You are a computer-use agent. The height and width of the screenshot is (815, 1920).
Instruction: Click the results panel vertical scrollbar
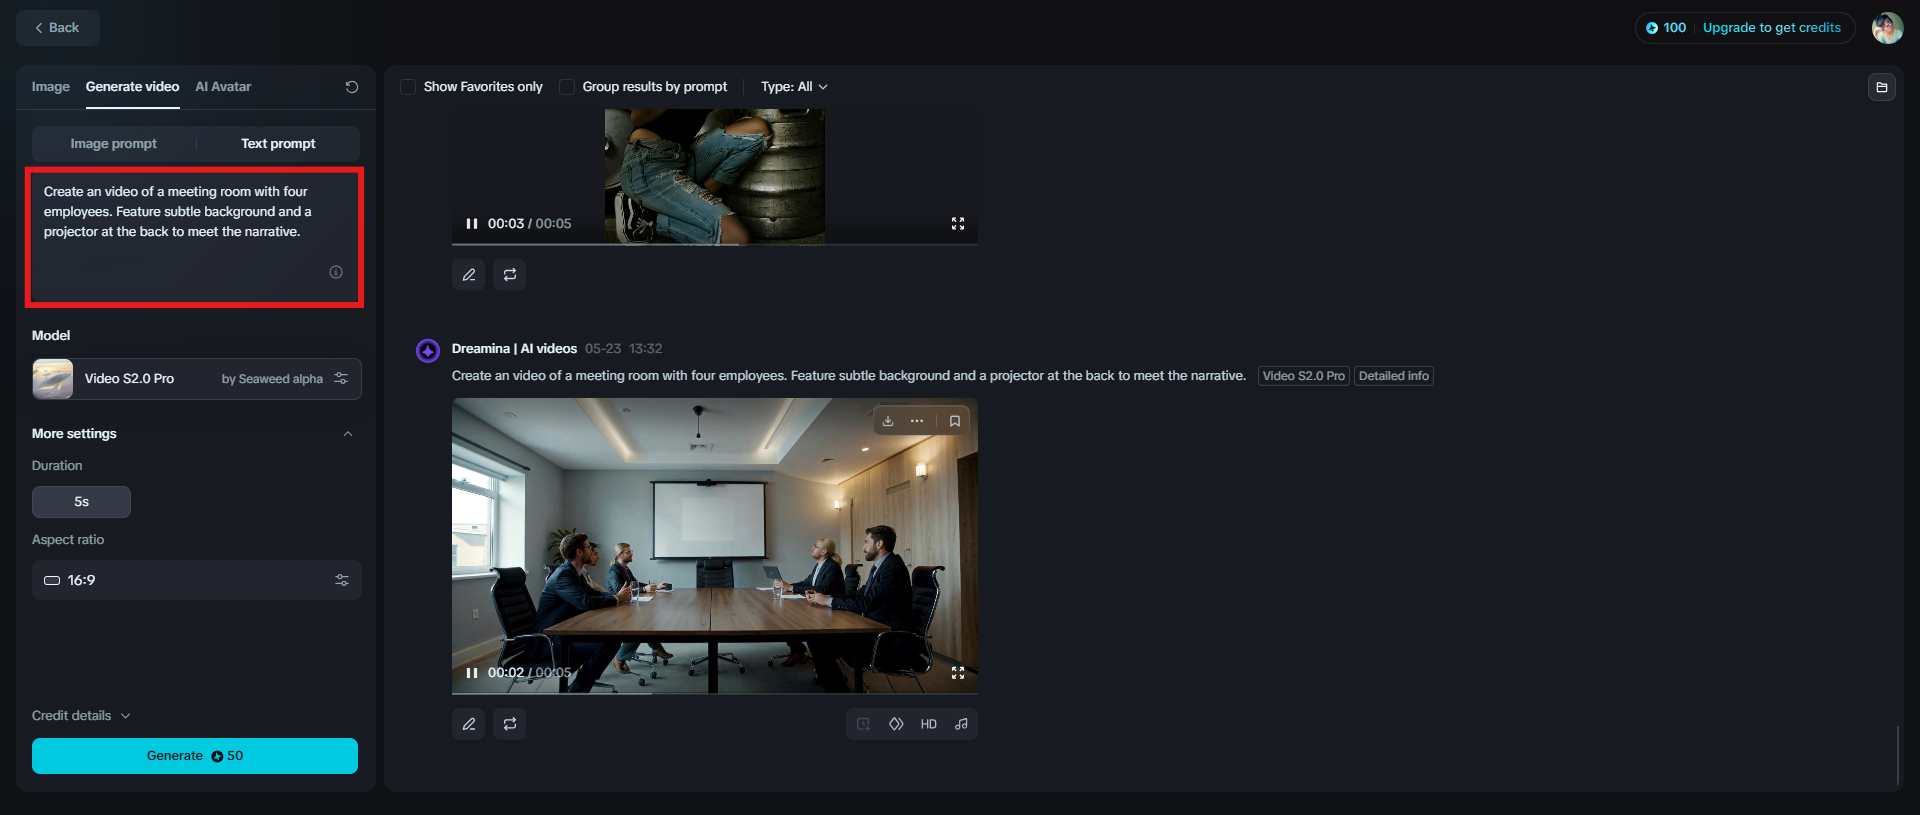(x=1897, y=755)
